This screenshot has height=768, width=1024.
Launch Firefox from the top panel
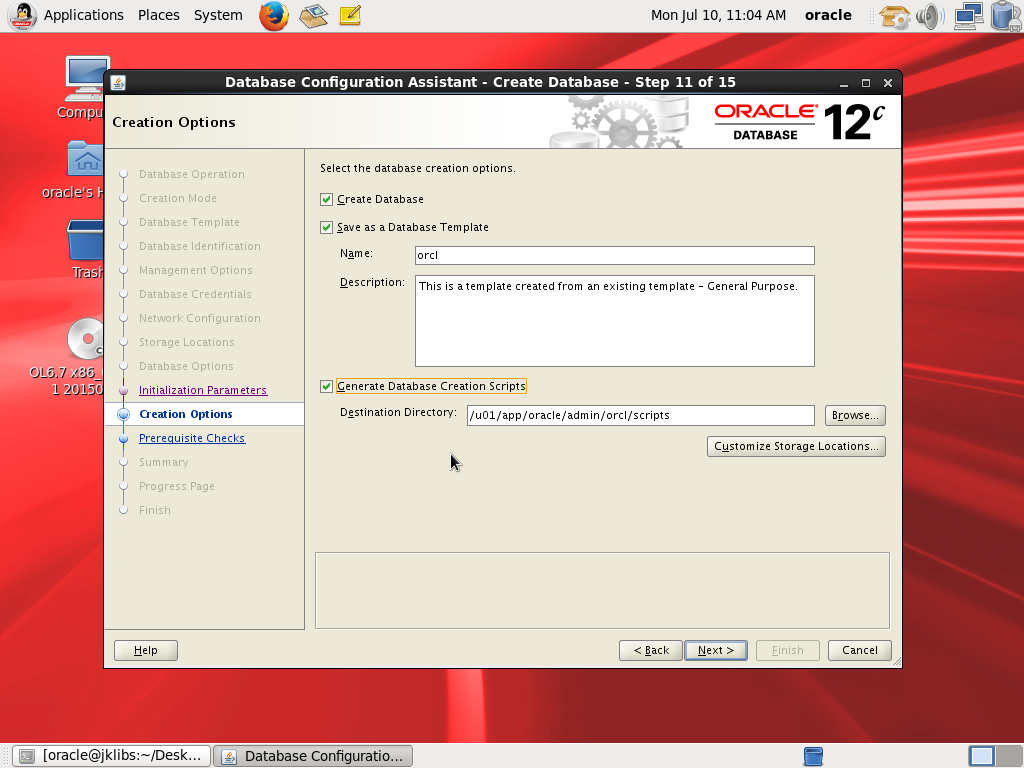tap(274, 15)
